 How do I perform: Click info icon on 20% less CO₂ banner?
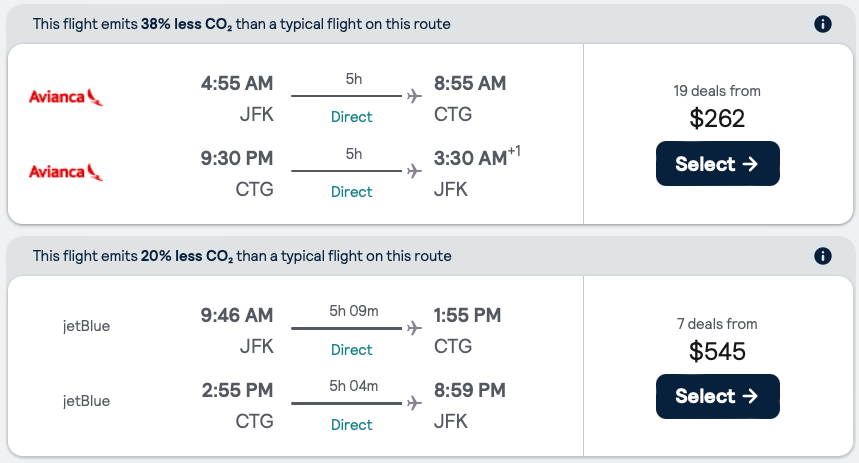pos(823,257)
